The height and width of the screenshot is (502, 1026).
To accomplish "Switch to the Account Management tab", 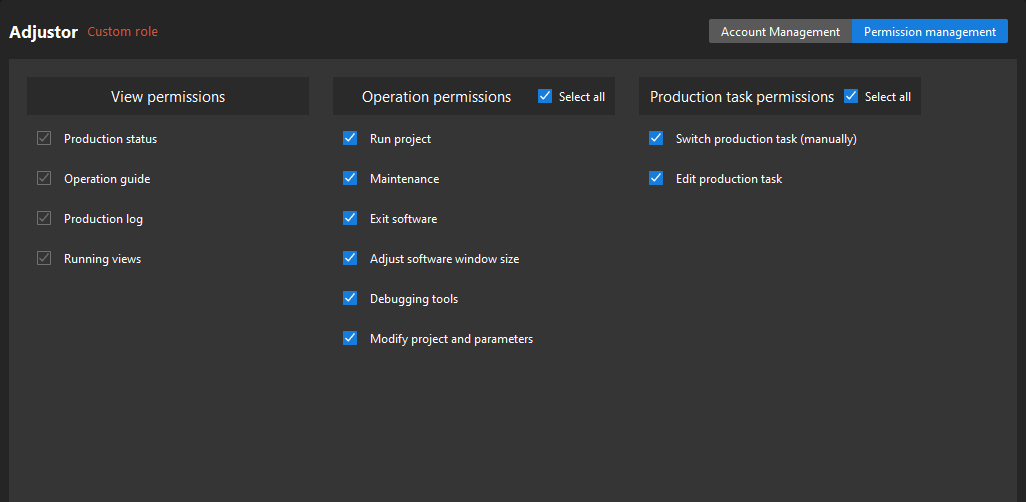I will 780,32.
